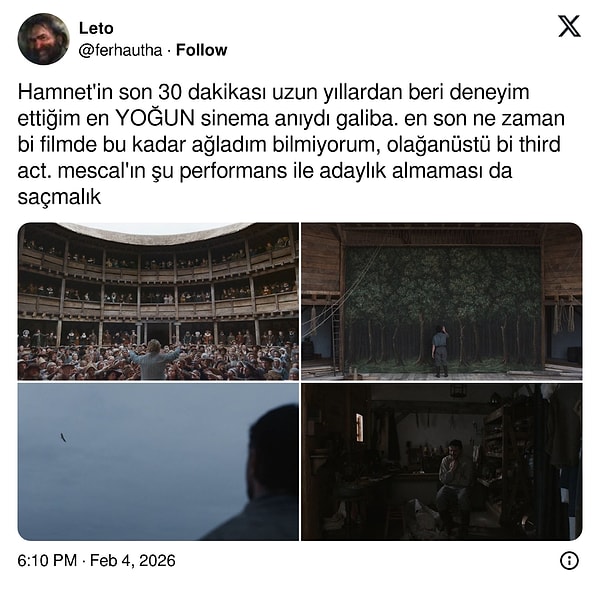Open the Globe theatre crowd image
This screenshot has width=600, height=591.
[x=158, y=301]
